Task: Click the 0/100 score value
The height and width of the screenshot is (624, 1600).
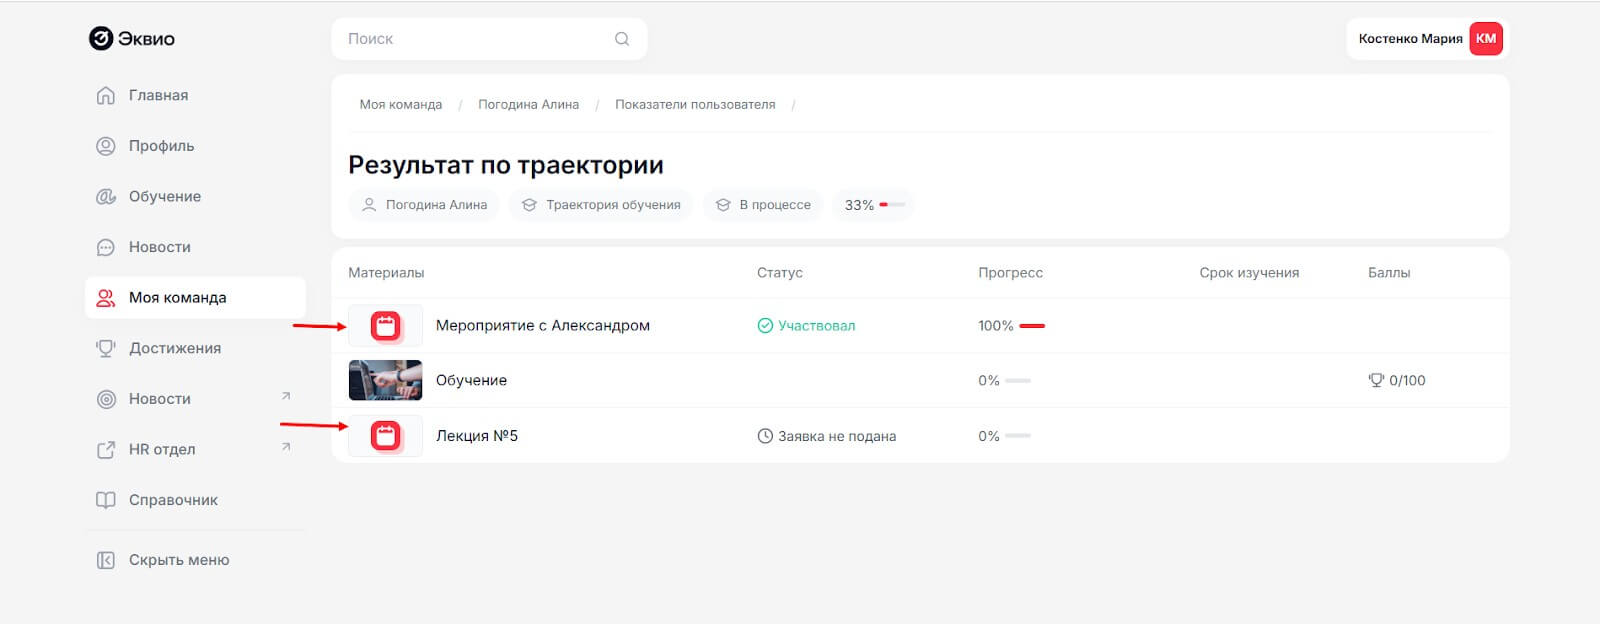Action: (1407, 380)
